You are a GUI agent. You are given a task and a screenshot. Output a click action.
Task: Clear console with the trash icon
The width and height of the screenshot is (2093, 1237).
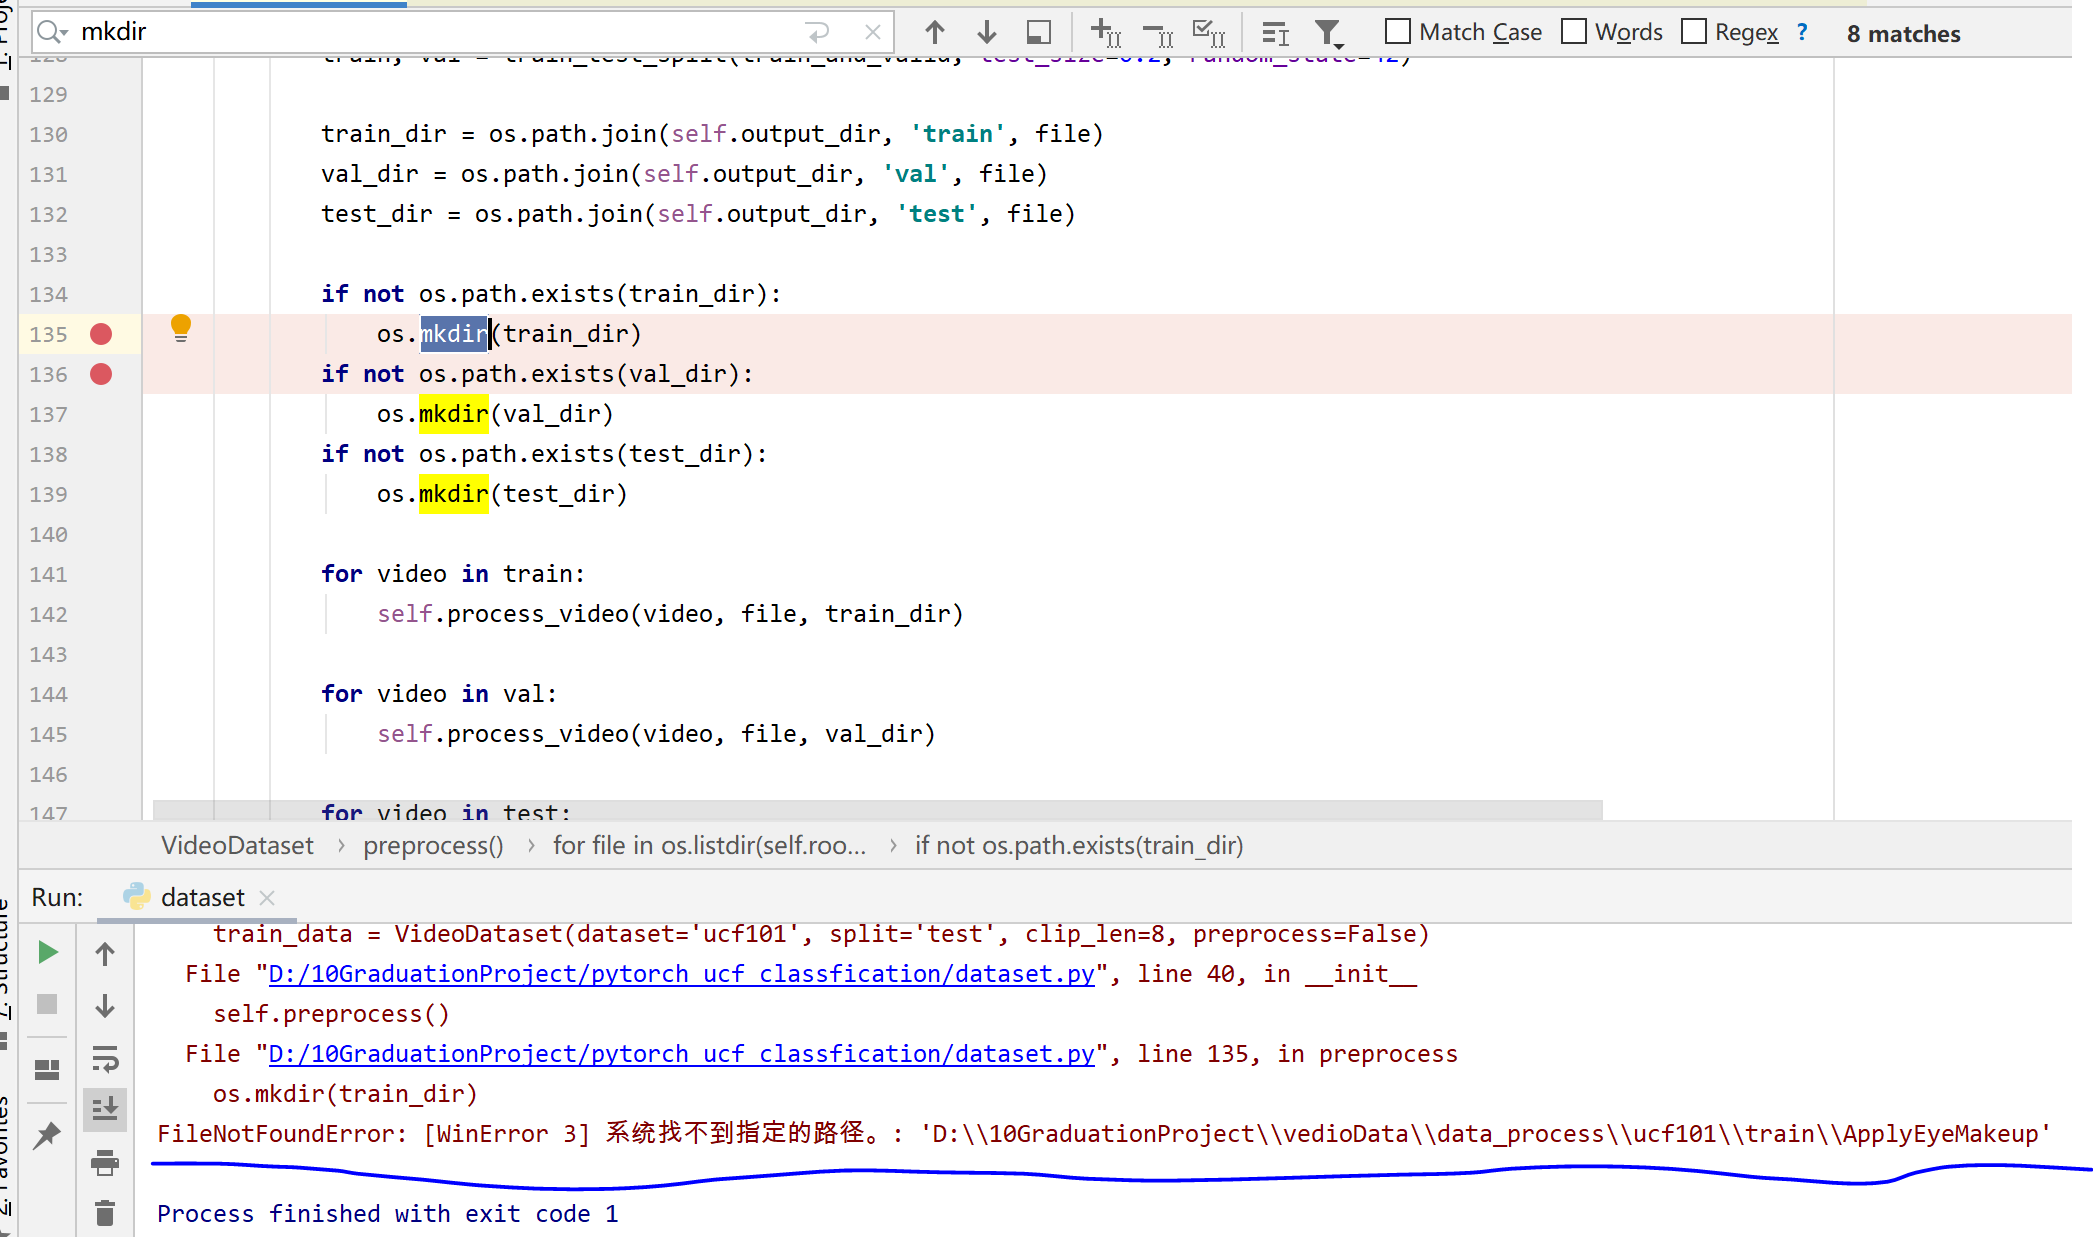104,1213
